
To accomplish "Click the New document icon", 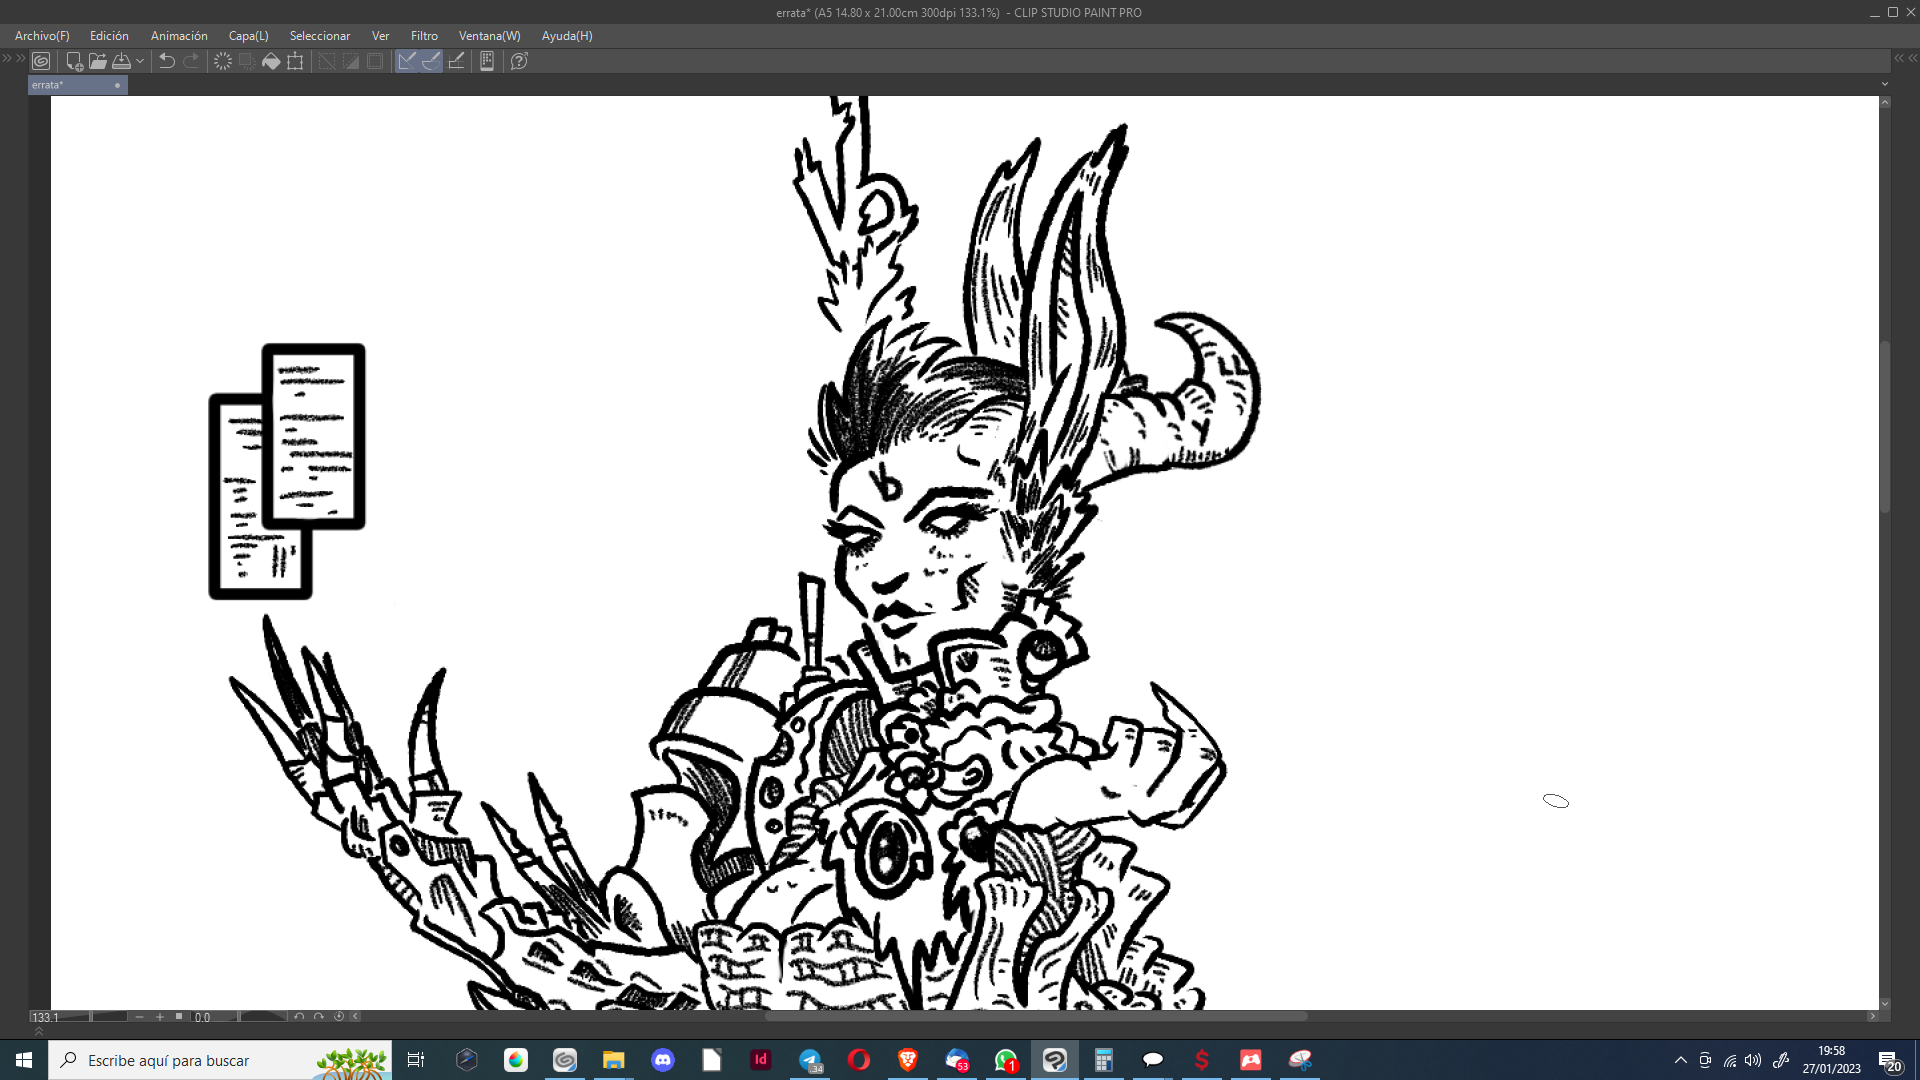I will (74, 61).
